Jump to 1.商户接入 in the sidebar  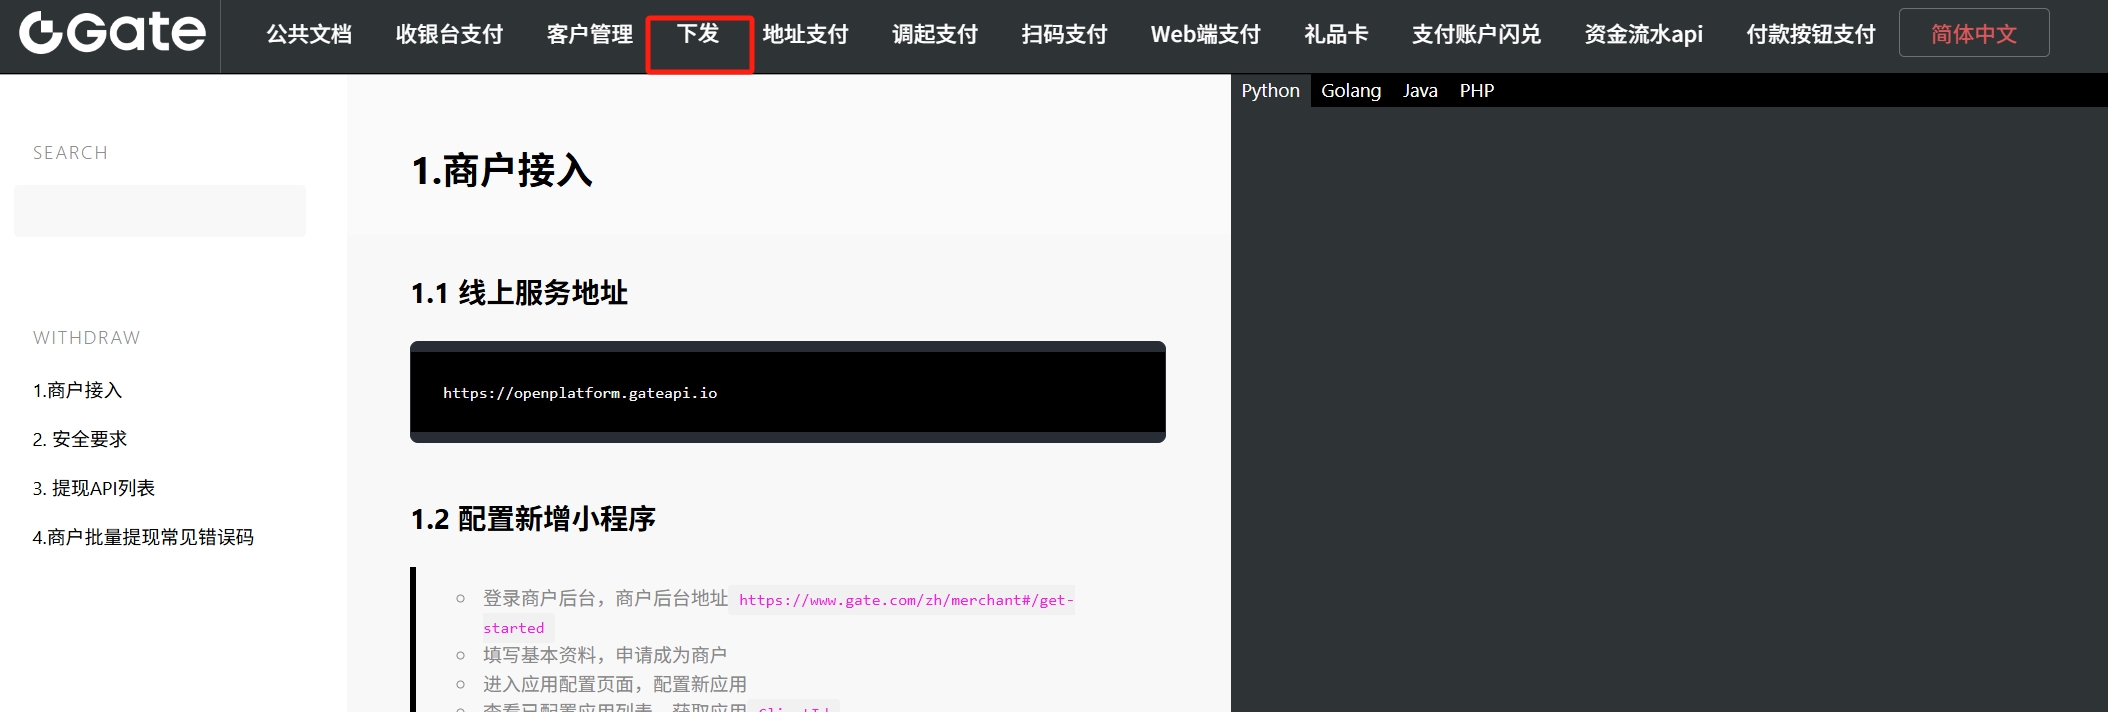[x=77, y=390]
